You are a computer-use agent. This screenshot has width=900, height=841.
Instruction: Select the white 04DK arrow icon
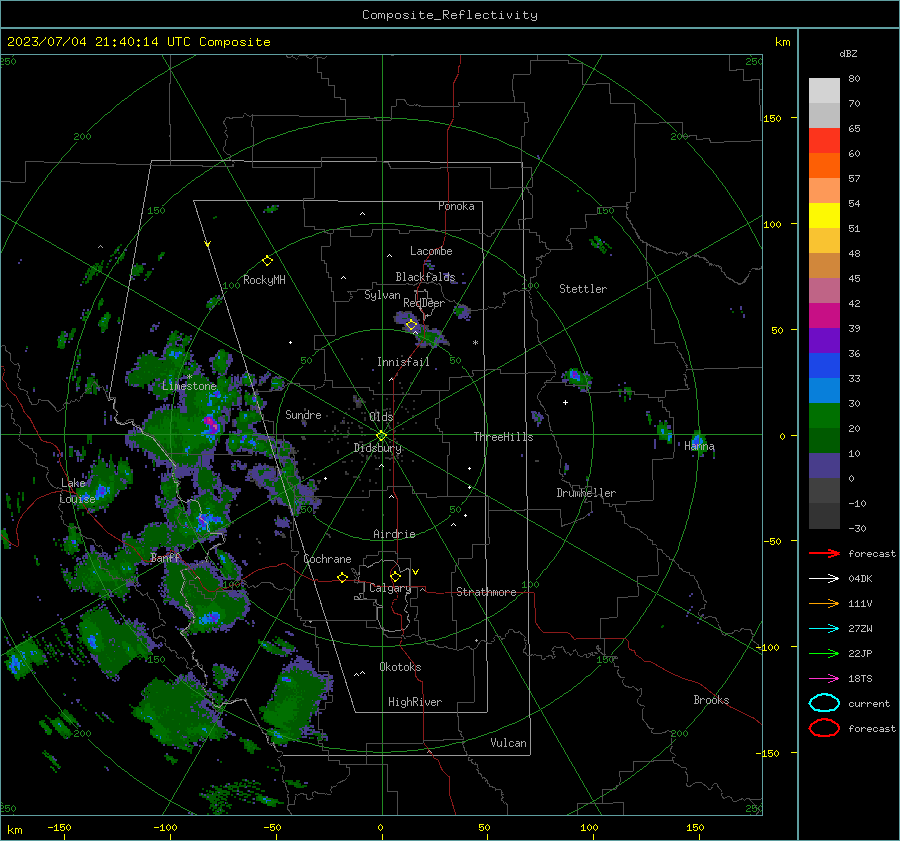(x=824, y=579)
